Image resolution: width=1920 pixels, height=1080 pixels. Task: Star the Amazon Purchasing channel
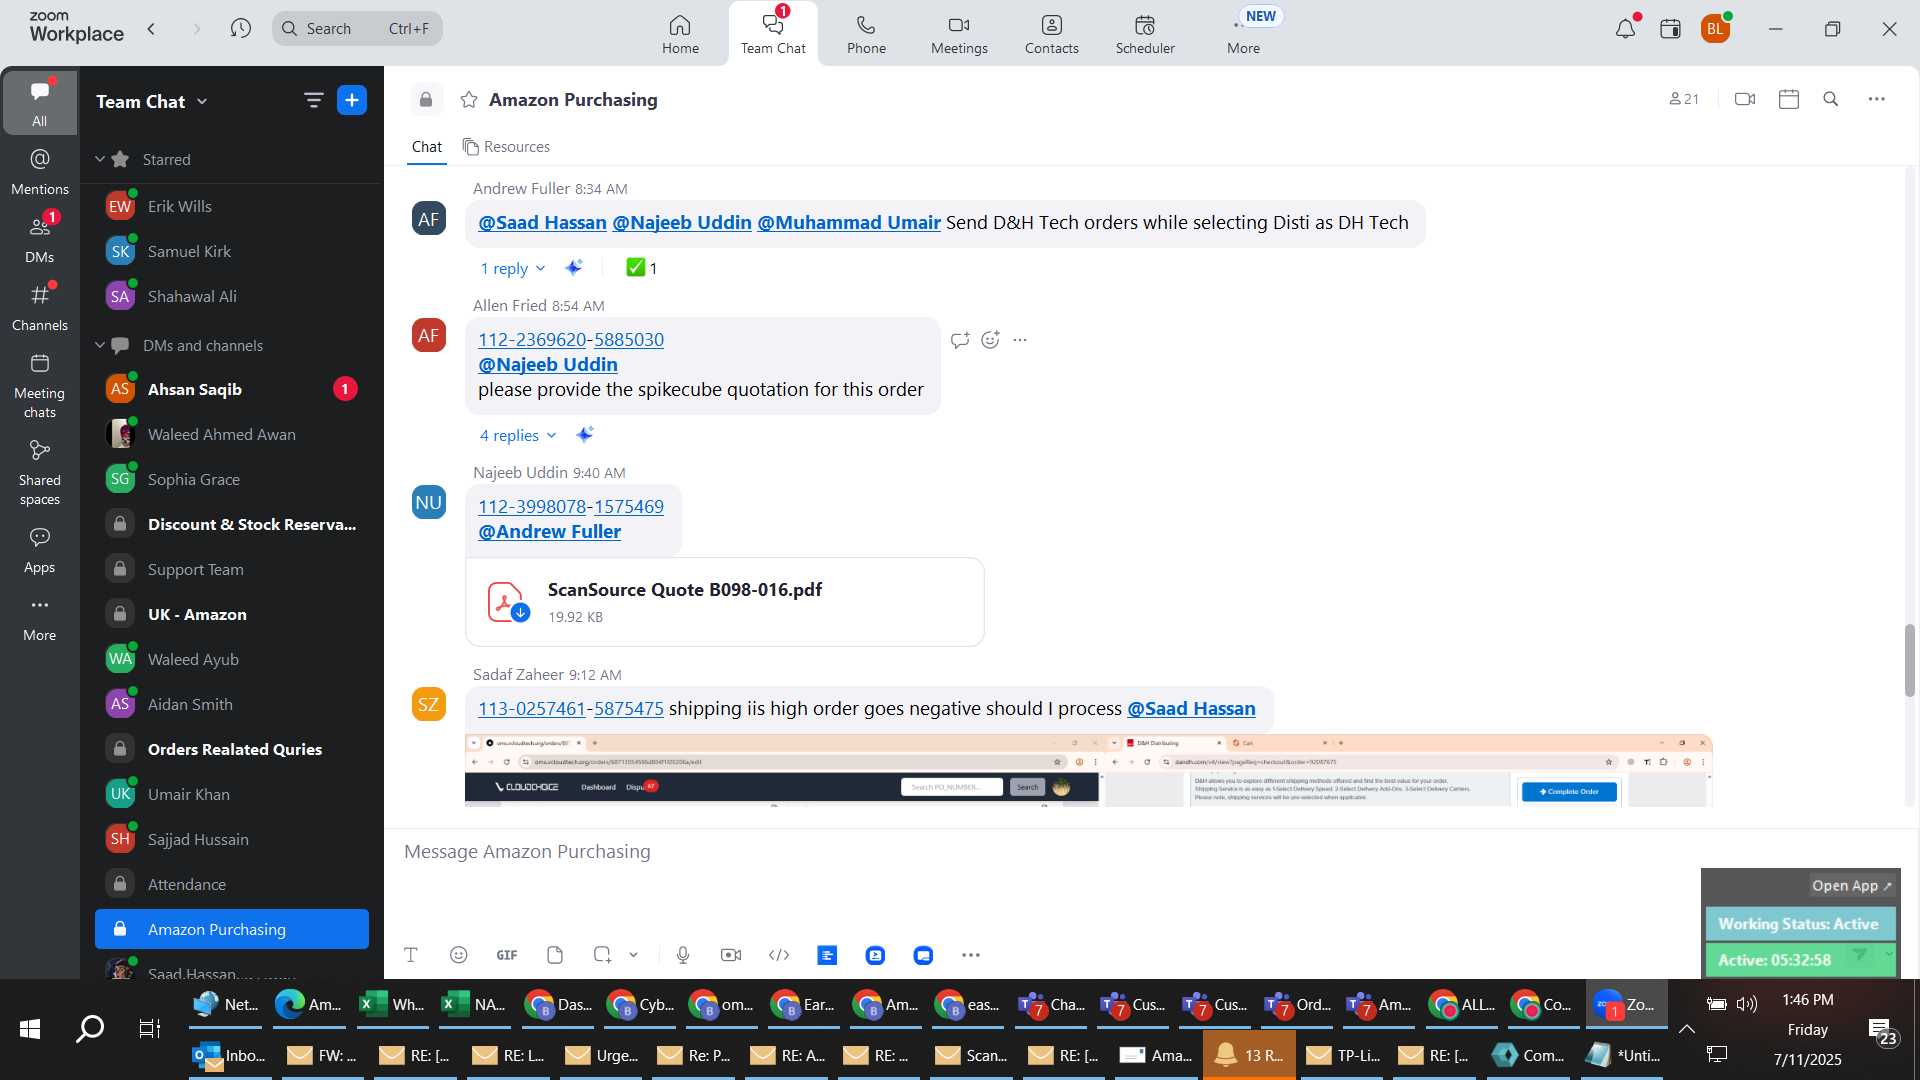point(468,99)
